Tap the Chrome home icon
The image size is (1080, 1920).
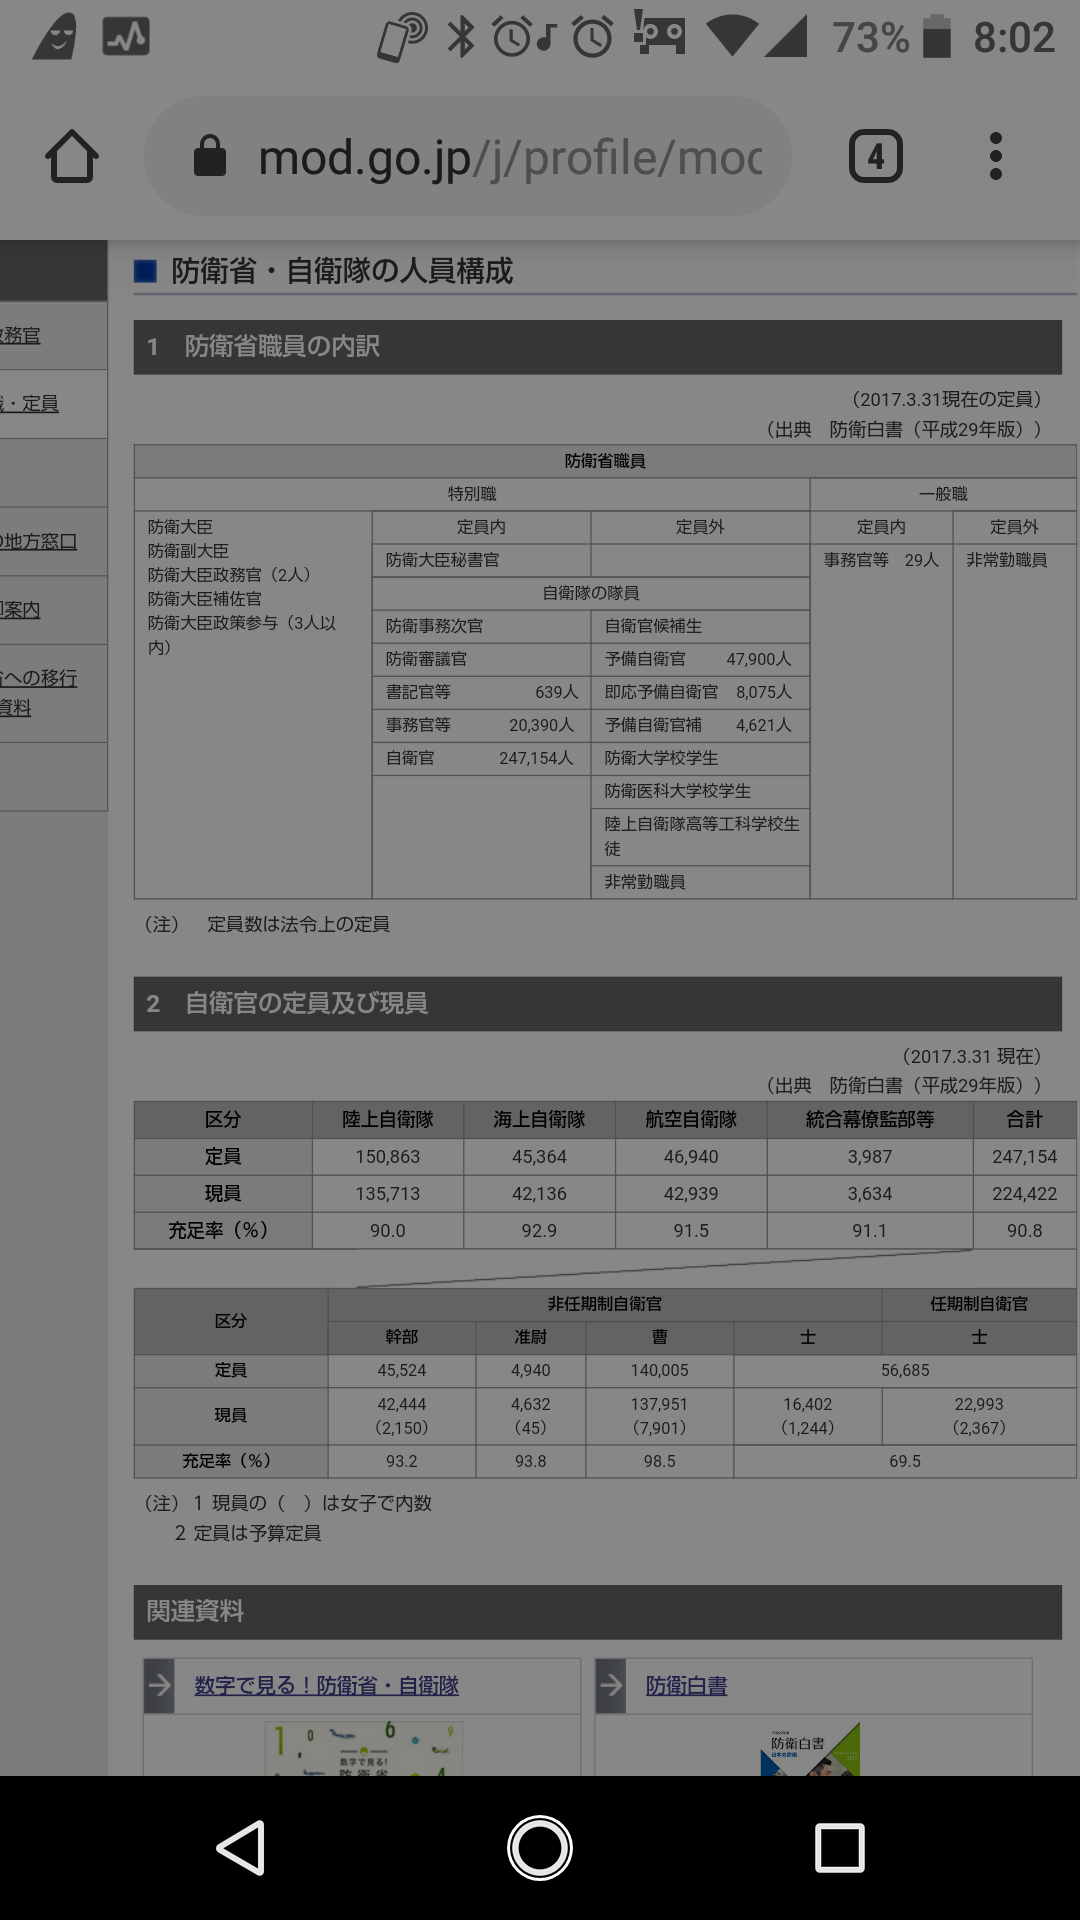click(72, 157)
